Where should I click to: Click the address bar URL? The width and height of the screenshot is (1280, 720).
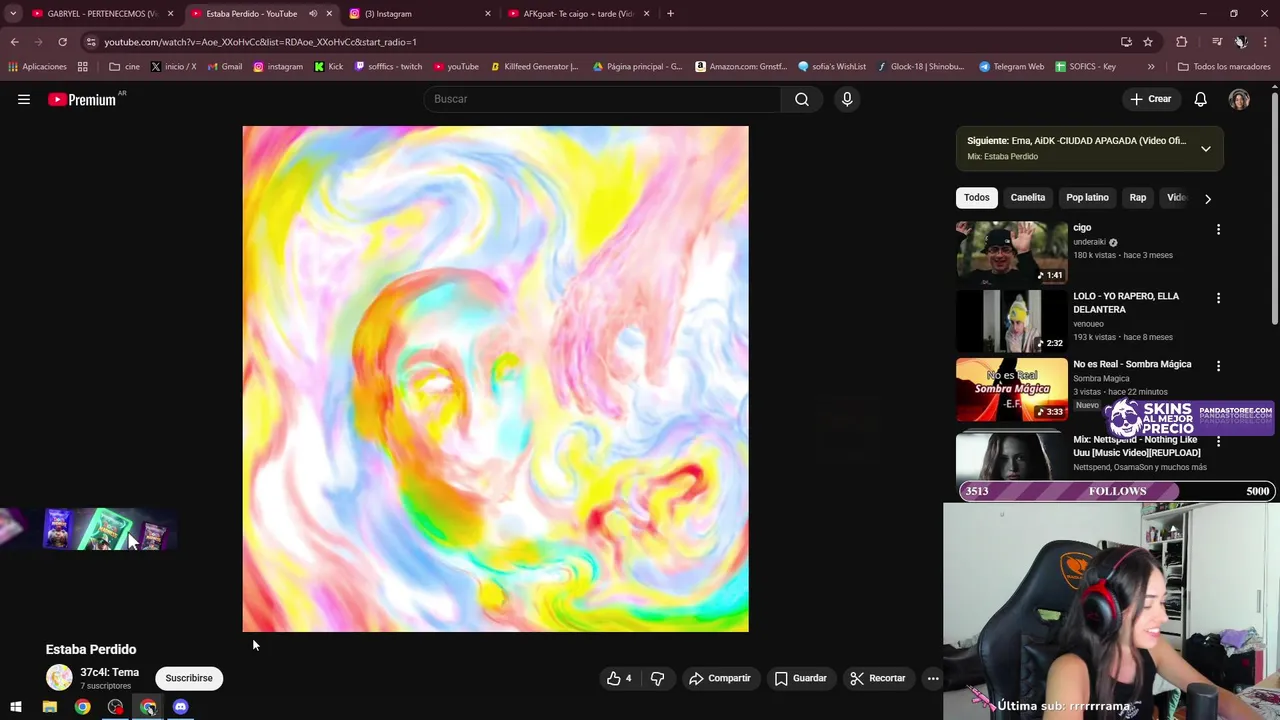260,42
